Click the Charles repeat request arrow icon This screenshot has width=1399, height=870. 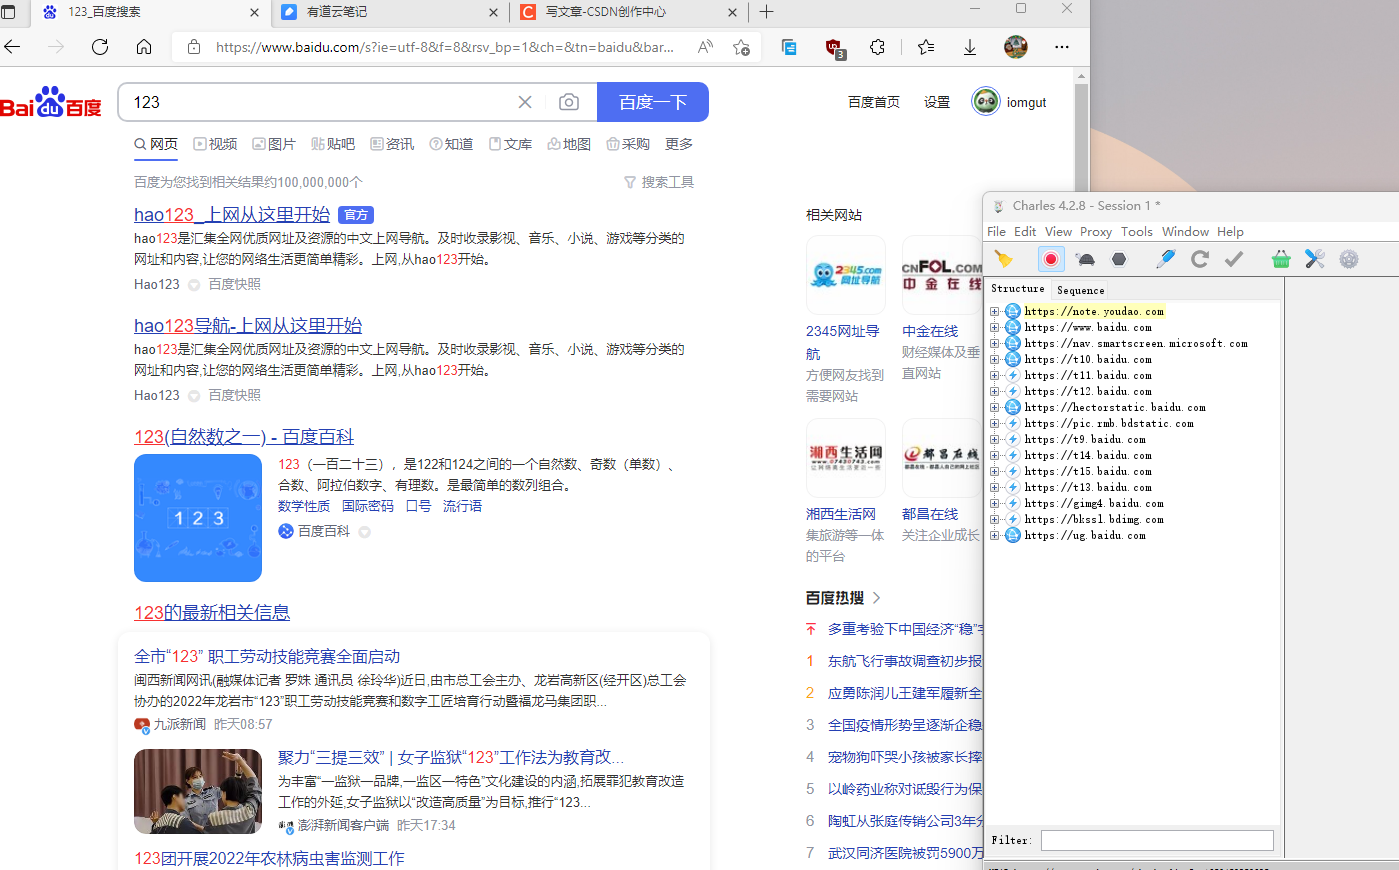[1200, 259]
